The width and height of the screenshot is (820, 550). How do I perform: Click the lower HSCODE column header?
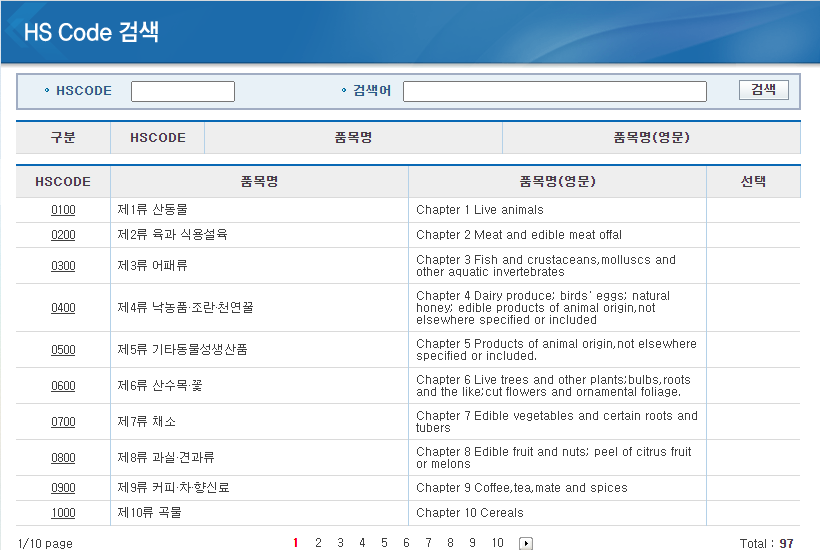(63, 181)
